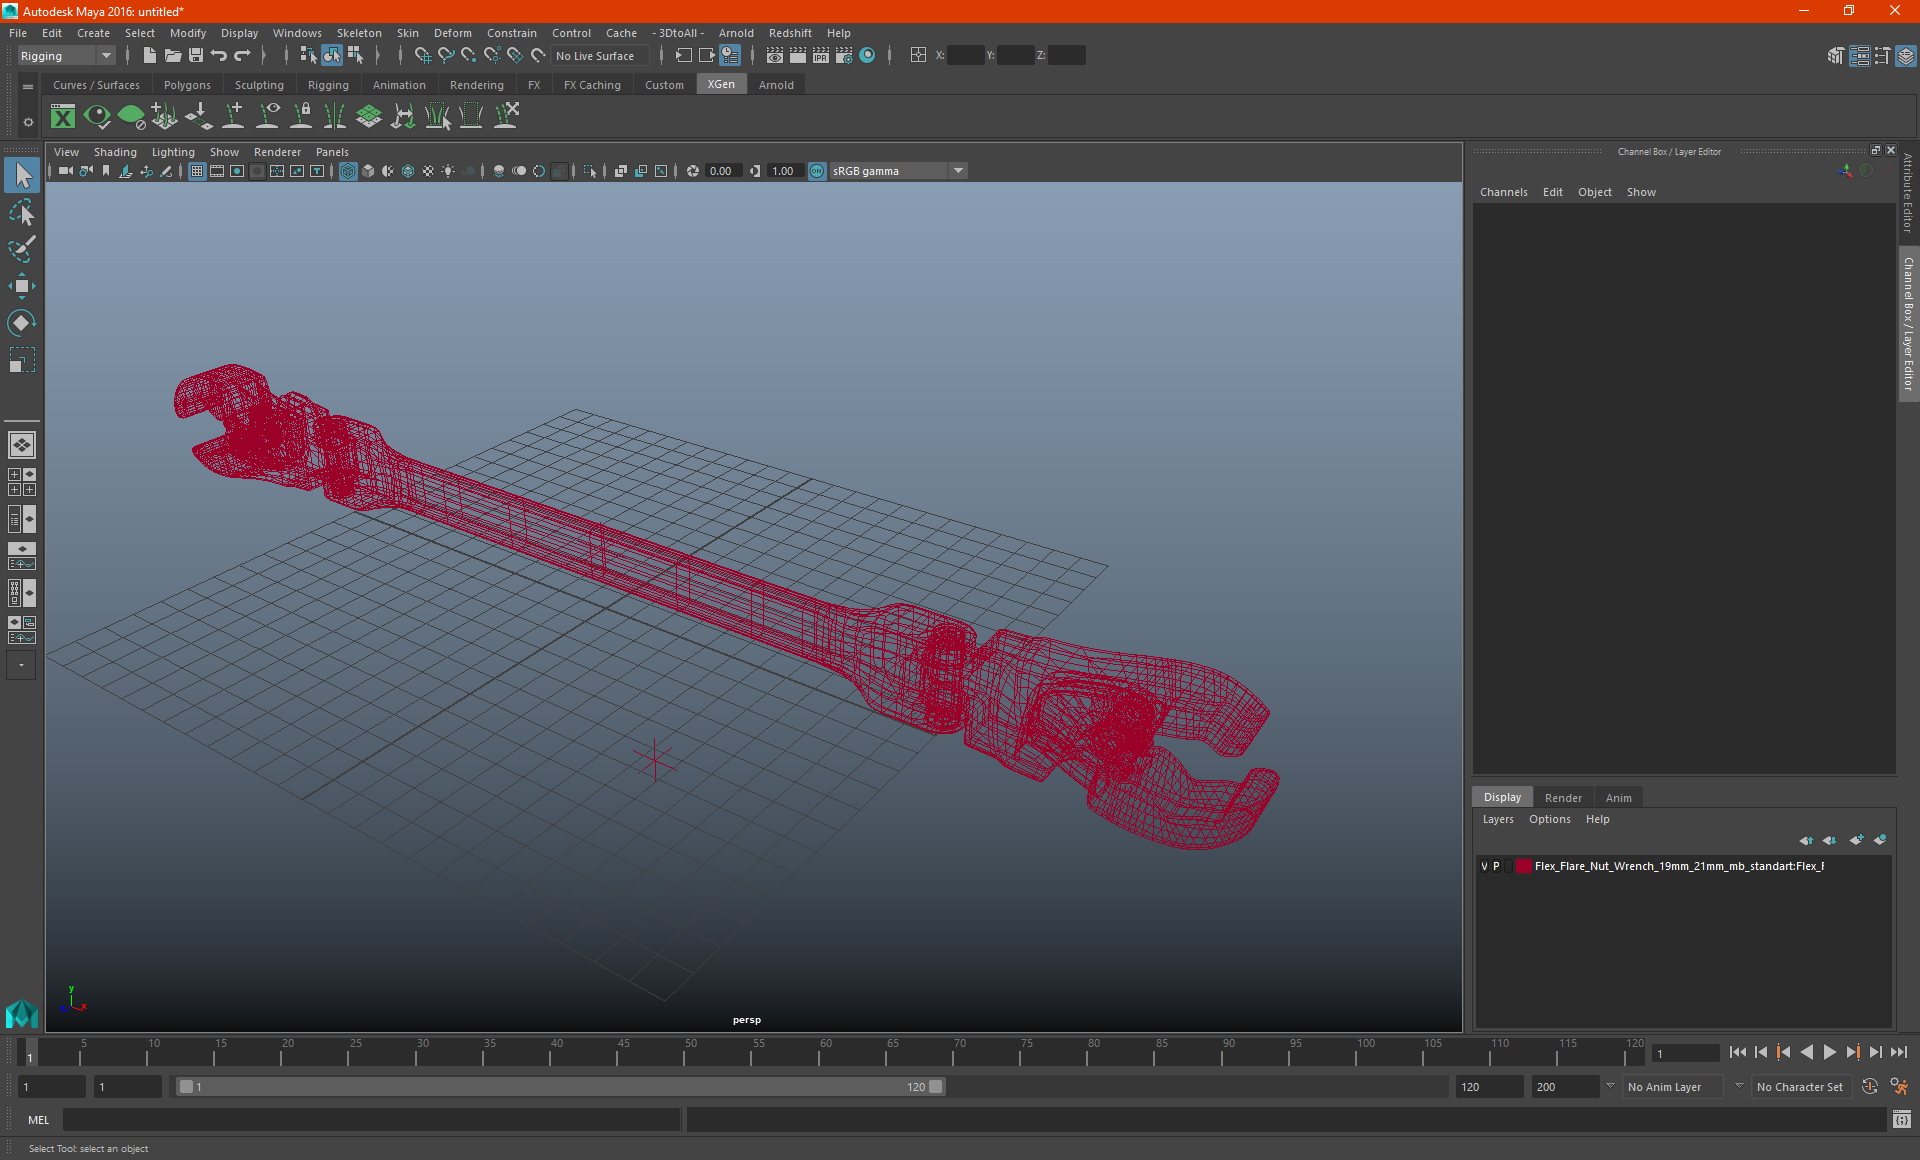Click the IPR render icon
The width and height of the screenshot is (1920, 1160).
tap(820, 56)
